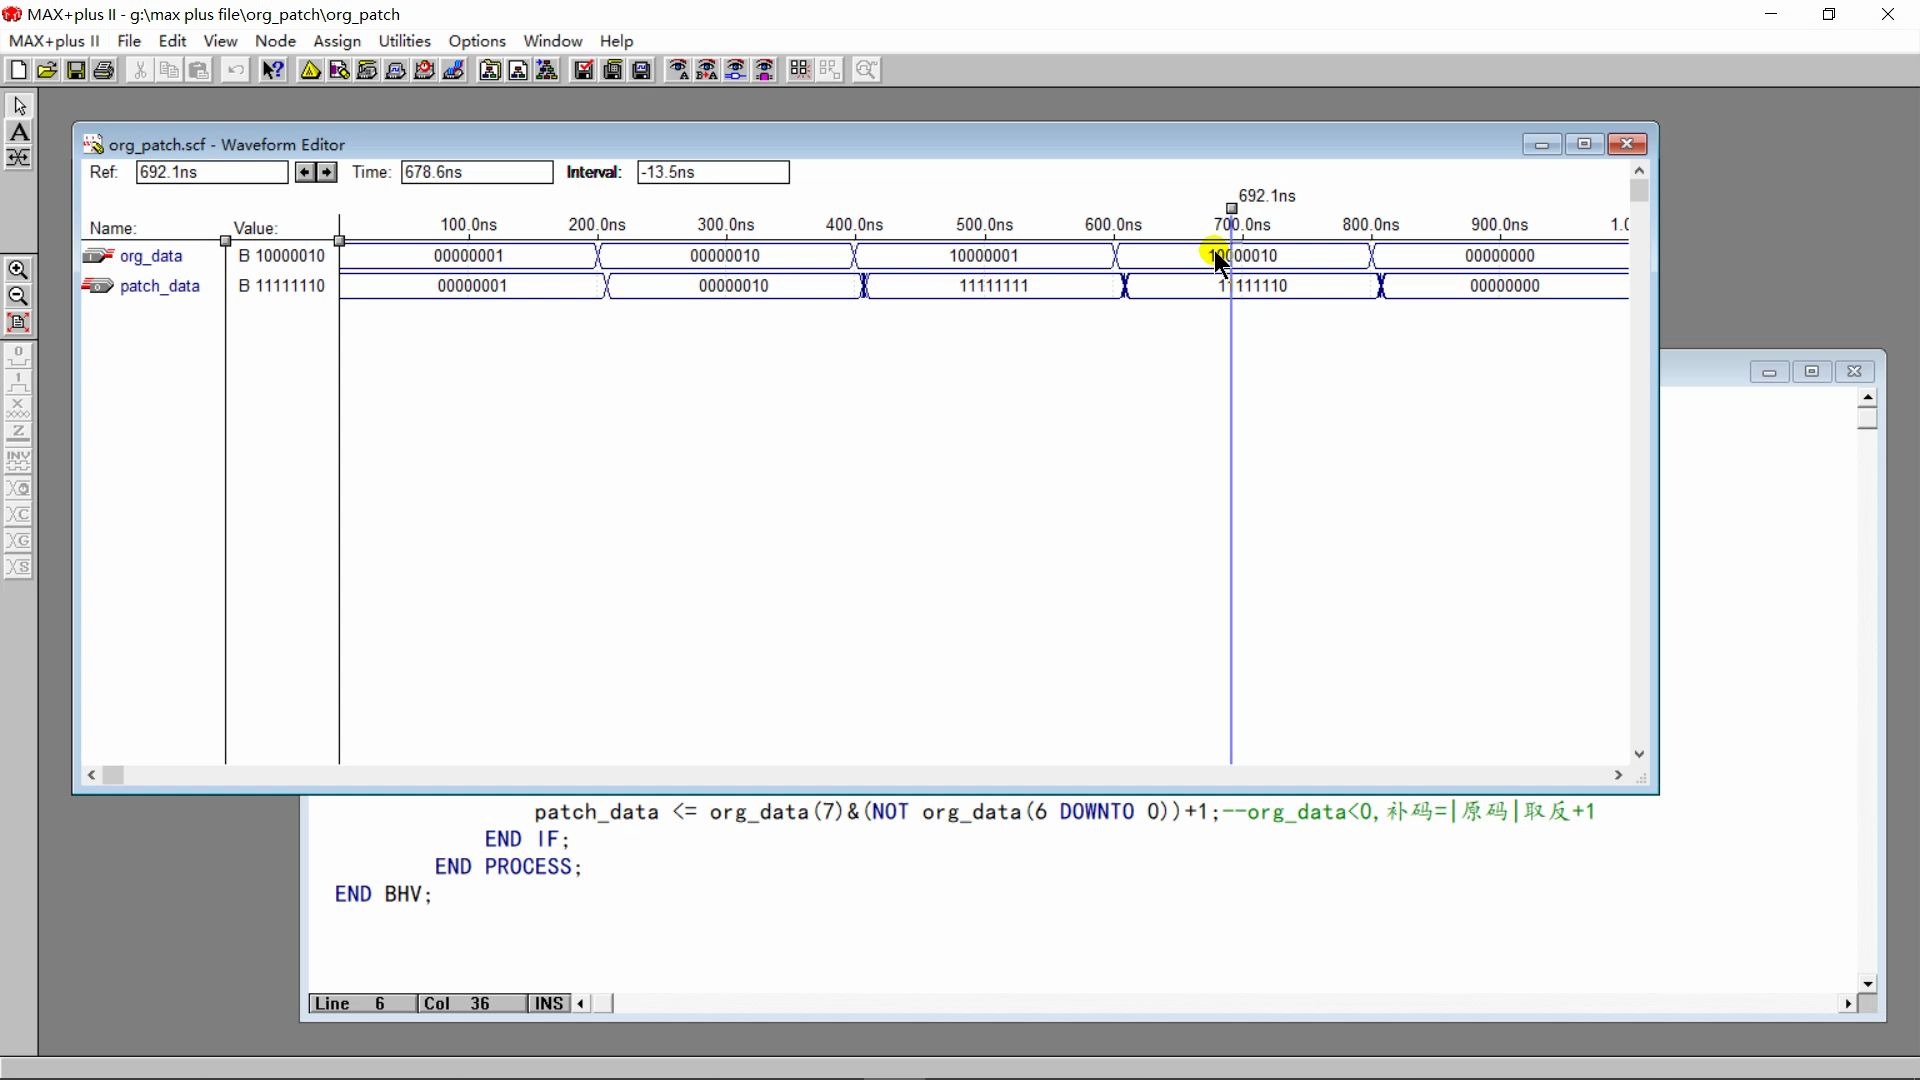Open the Node menu
This screenshot has width=1920, height=1080.
(275, 41)
